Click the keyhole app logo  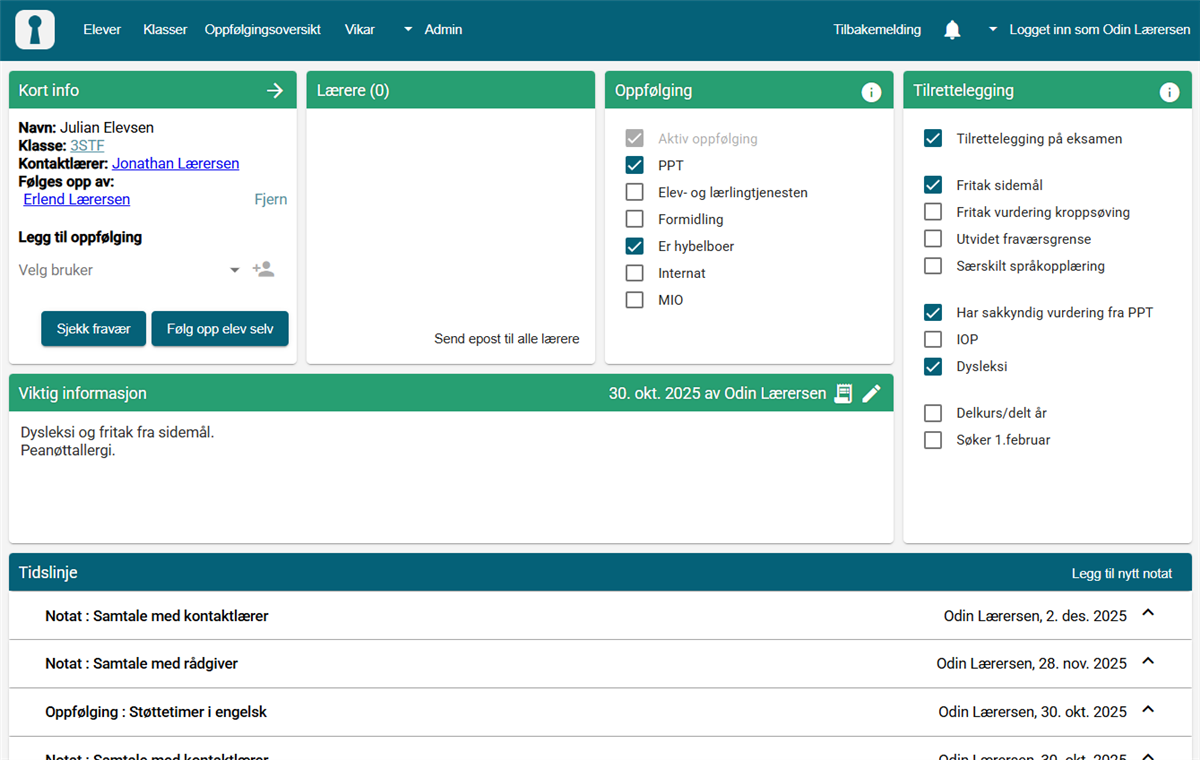point(35,30)
